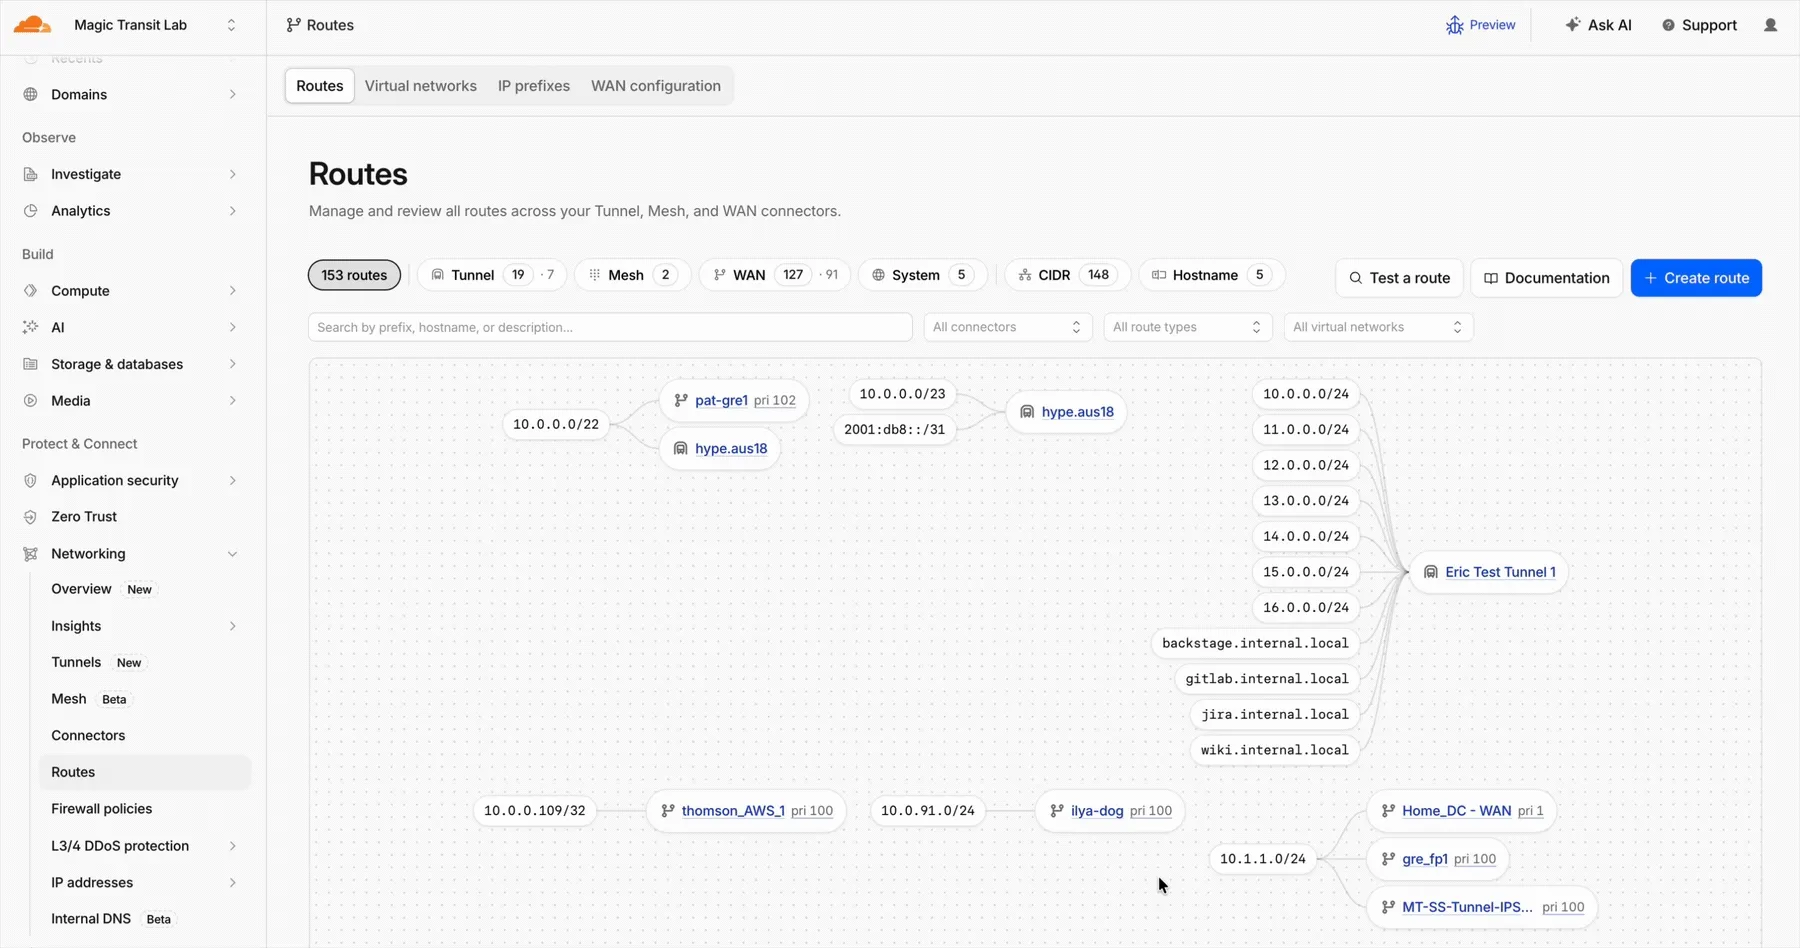The width and height of the screenshot is (1800, 948).
Task: Click the Investigate document icon
Action: point(31,174)
